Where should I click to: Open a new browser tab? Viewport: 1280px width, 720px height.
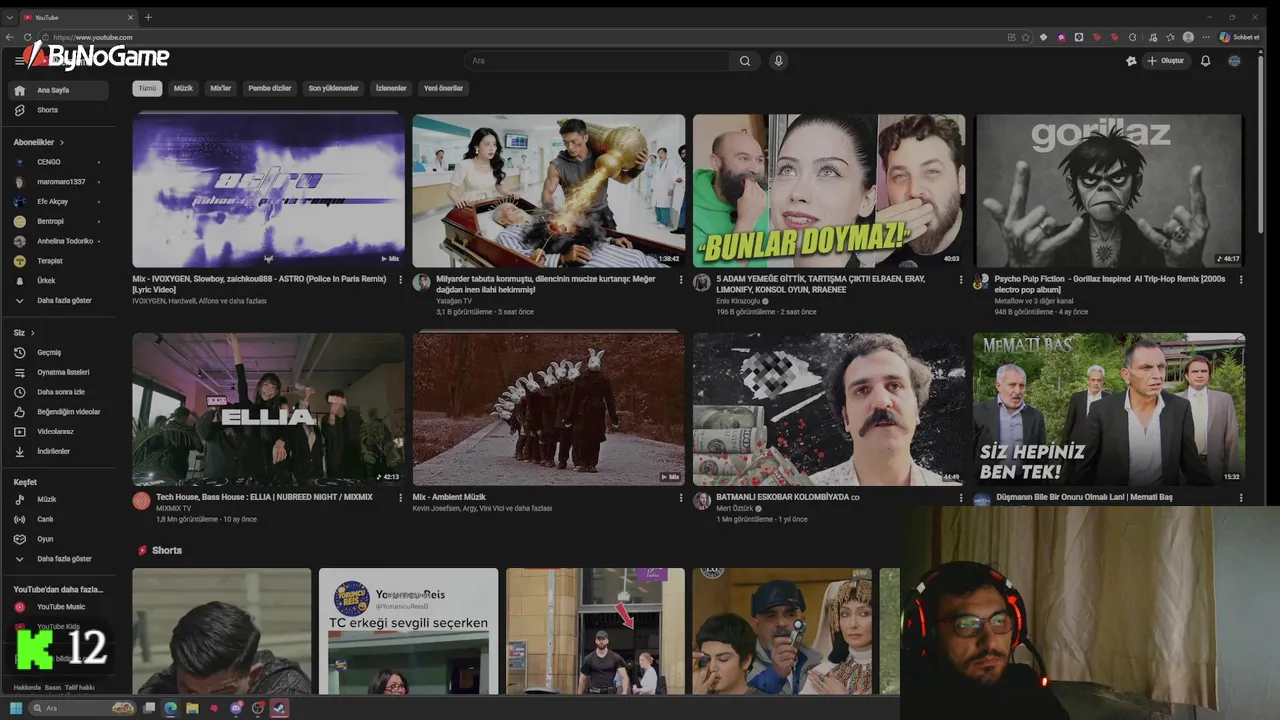[x=148, y=17]
